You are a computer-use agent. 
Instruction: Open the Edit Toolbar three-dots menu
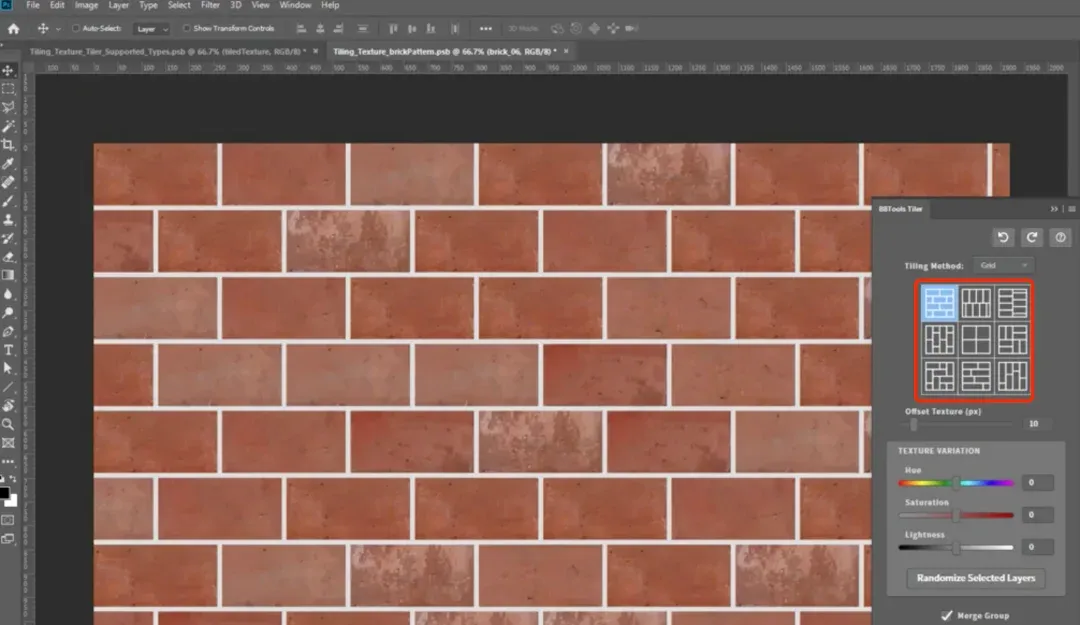point(8,461)
